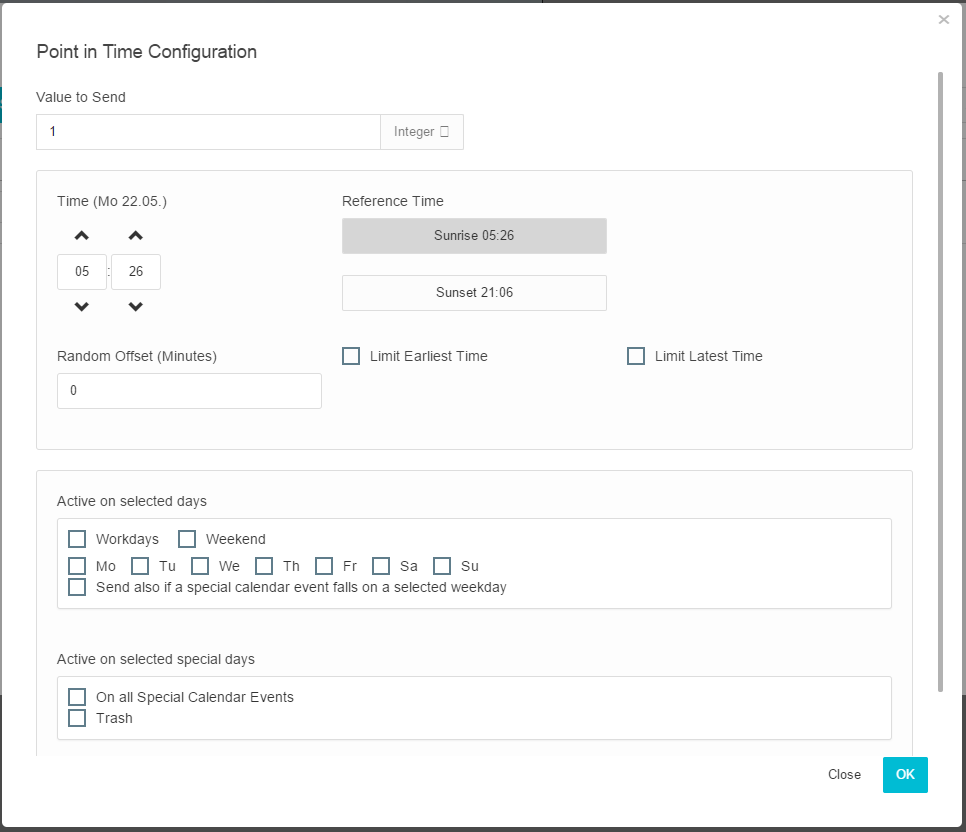Click the dialog's vertical scrollbar
966x832 pixels.
[940, 380]
